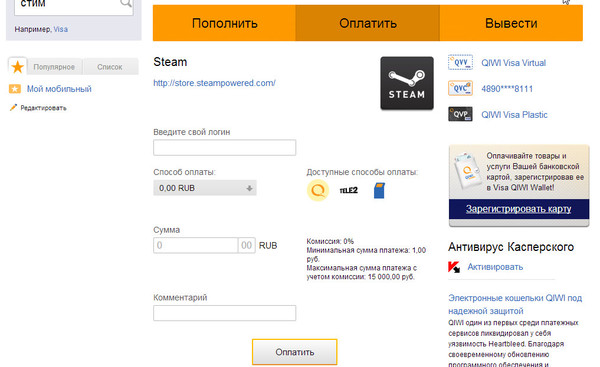This screenshot has width=600, height=367.
Task: Open the 4890****8111 card link
Action: click(507, 89)
